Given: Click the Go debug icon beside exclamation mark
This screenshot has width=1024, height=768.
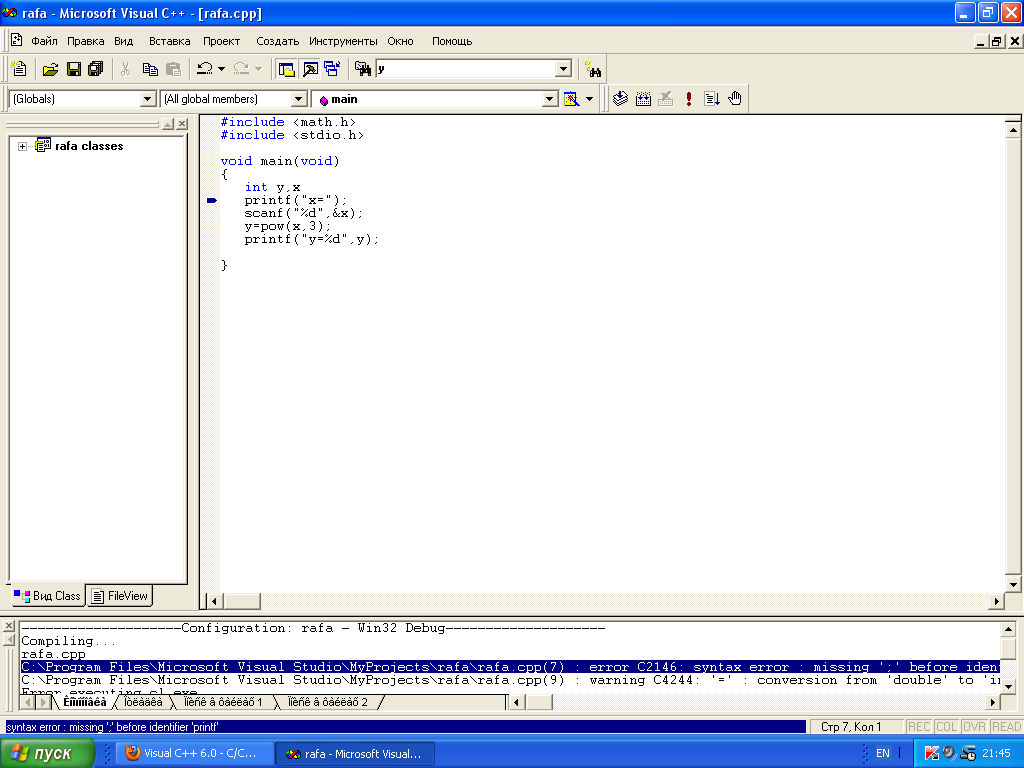Looking at the screenshot, I should 712,99.
